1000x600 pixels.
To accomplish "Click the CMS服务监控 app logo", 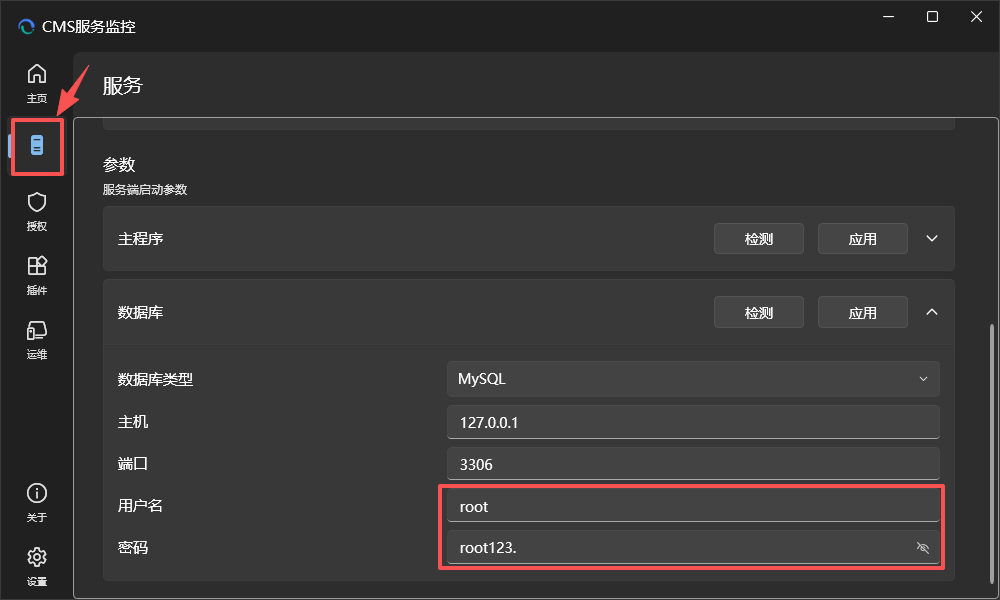I will (27, 27).
